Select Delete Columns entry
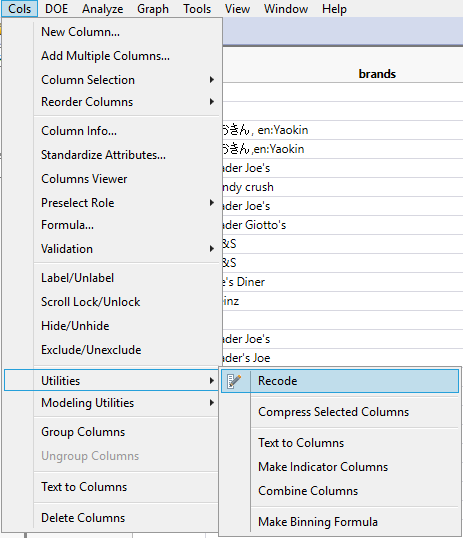The height and width of the screenshot is (538, 463). pyautogui.click(x=83, y=518)
